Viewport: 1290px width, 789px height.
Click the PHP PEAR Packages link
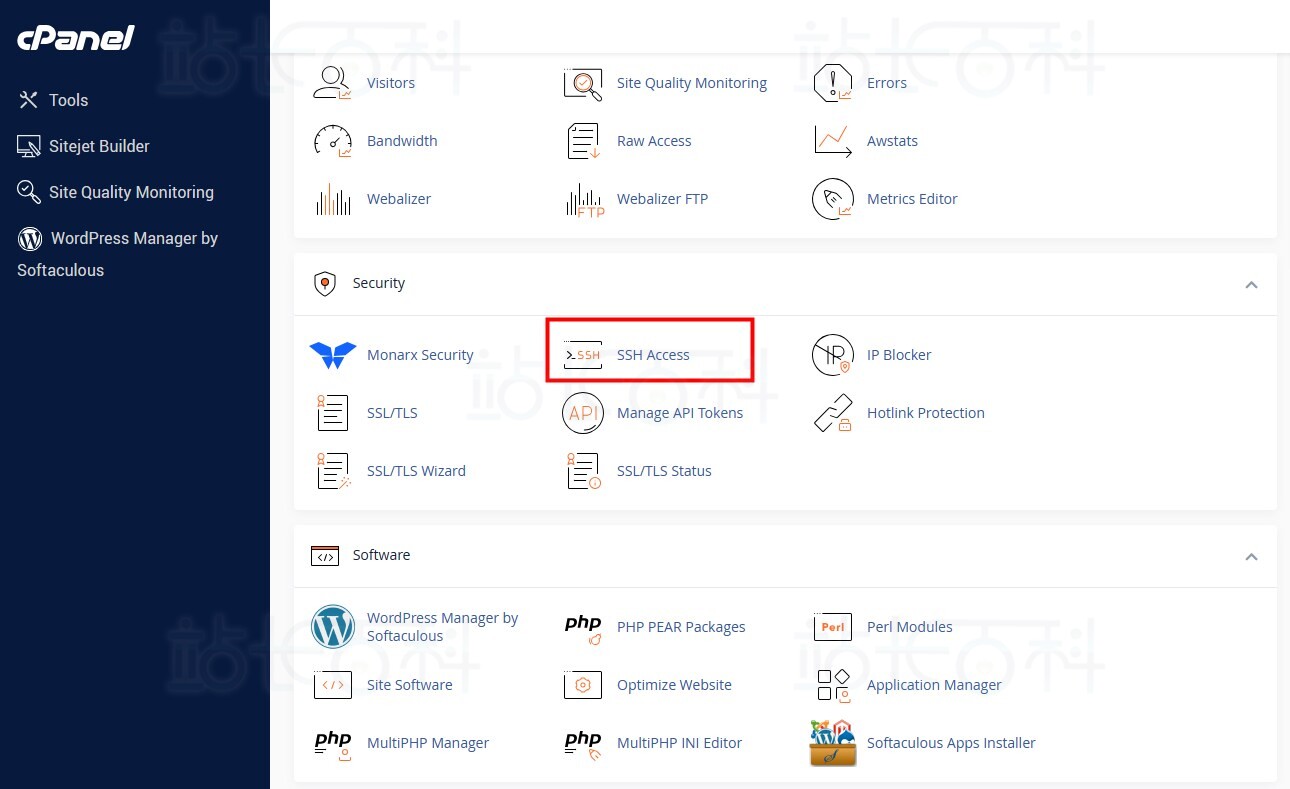[x=681, y=627]
